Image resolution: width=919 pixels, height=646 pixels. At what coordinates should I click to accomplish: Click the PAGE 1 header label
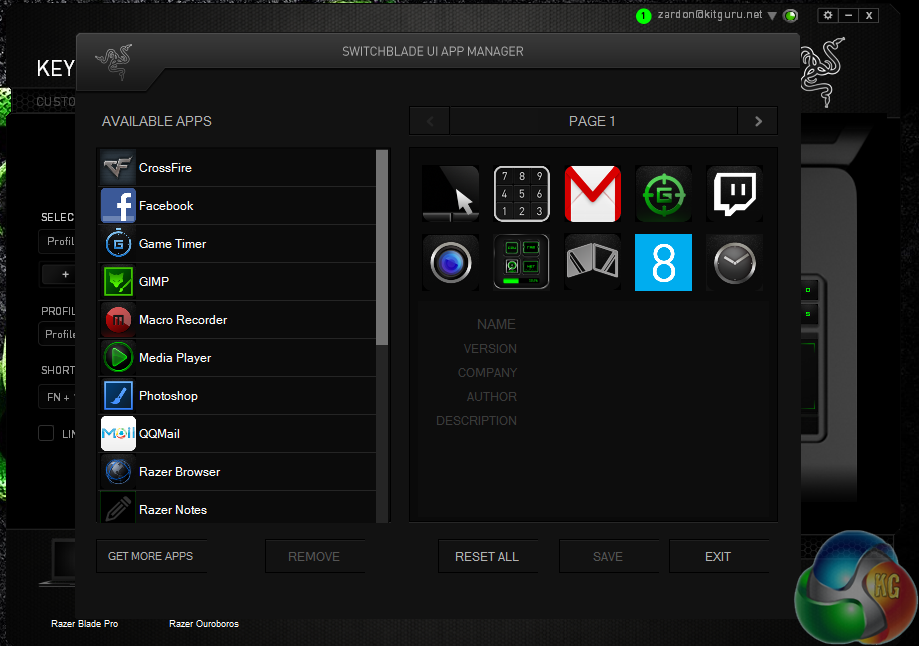click(x=592, y=121)
